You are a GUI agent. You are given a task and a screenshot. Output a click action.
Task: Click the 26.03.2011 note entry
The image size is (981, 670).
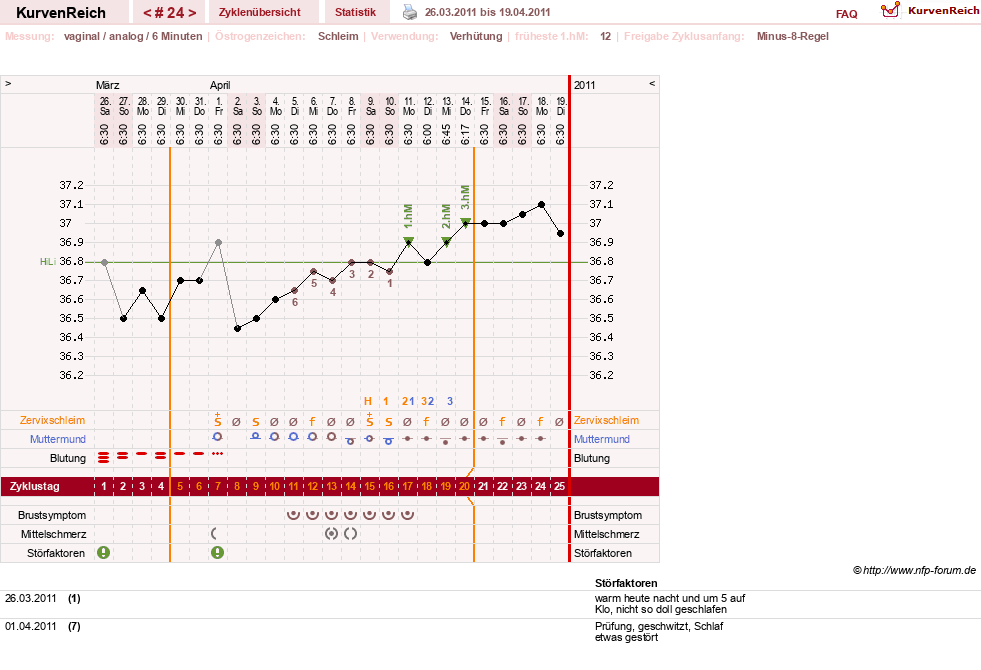pyautogui.click(x=31, y=599)
